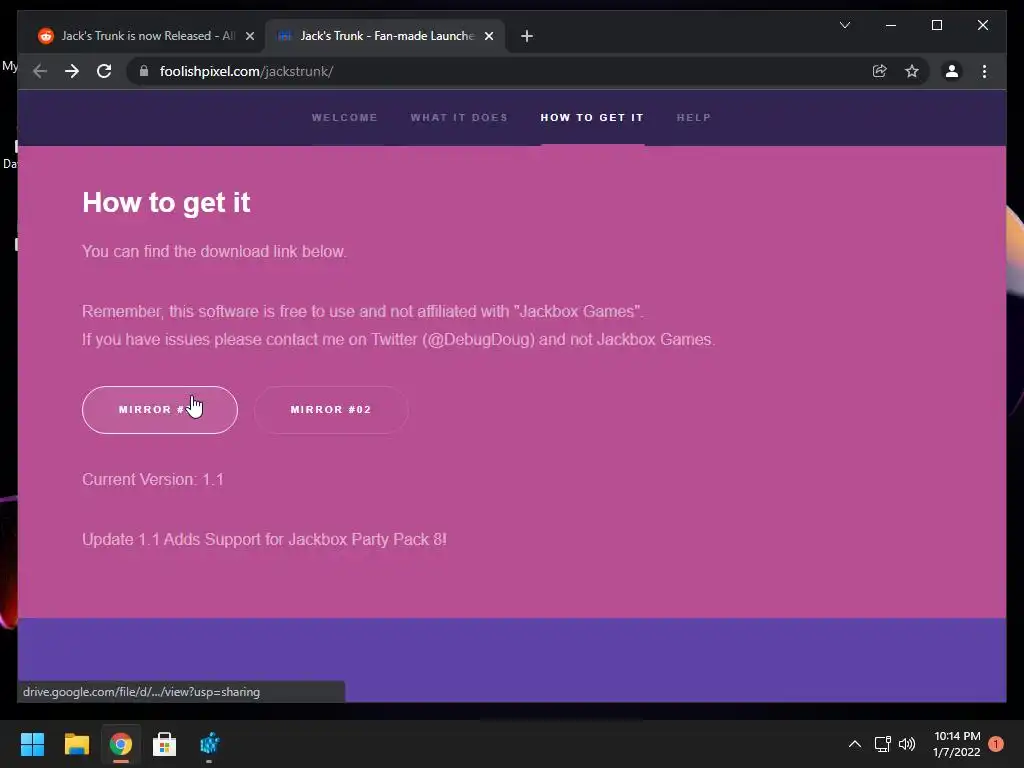Close the Reddit Jack's Trunk tab
Screen dimensions: 1024x768
click(x=249, y=36)
